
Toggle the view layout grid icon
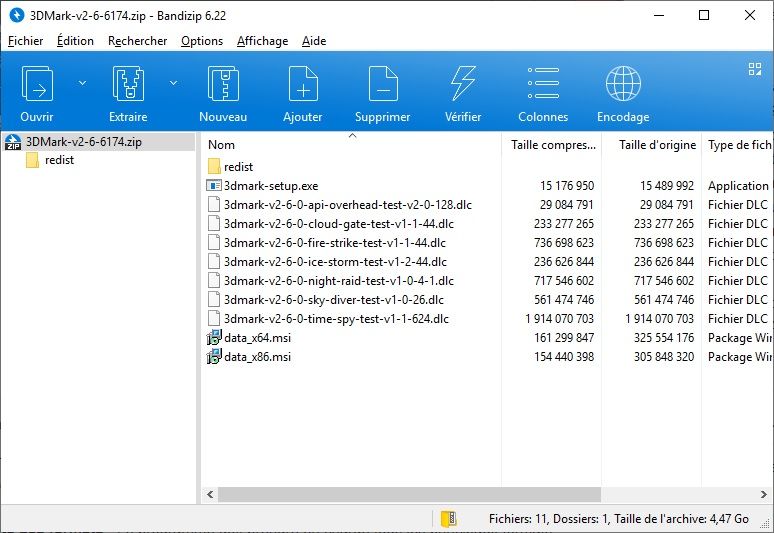[755, 69]
